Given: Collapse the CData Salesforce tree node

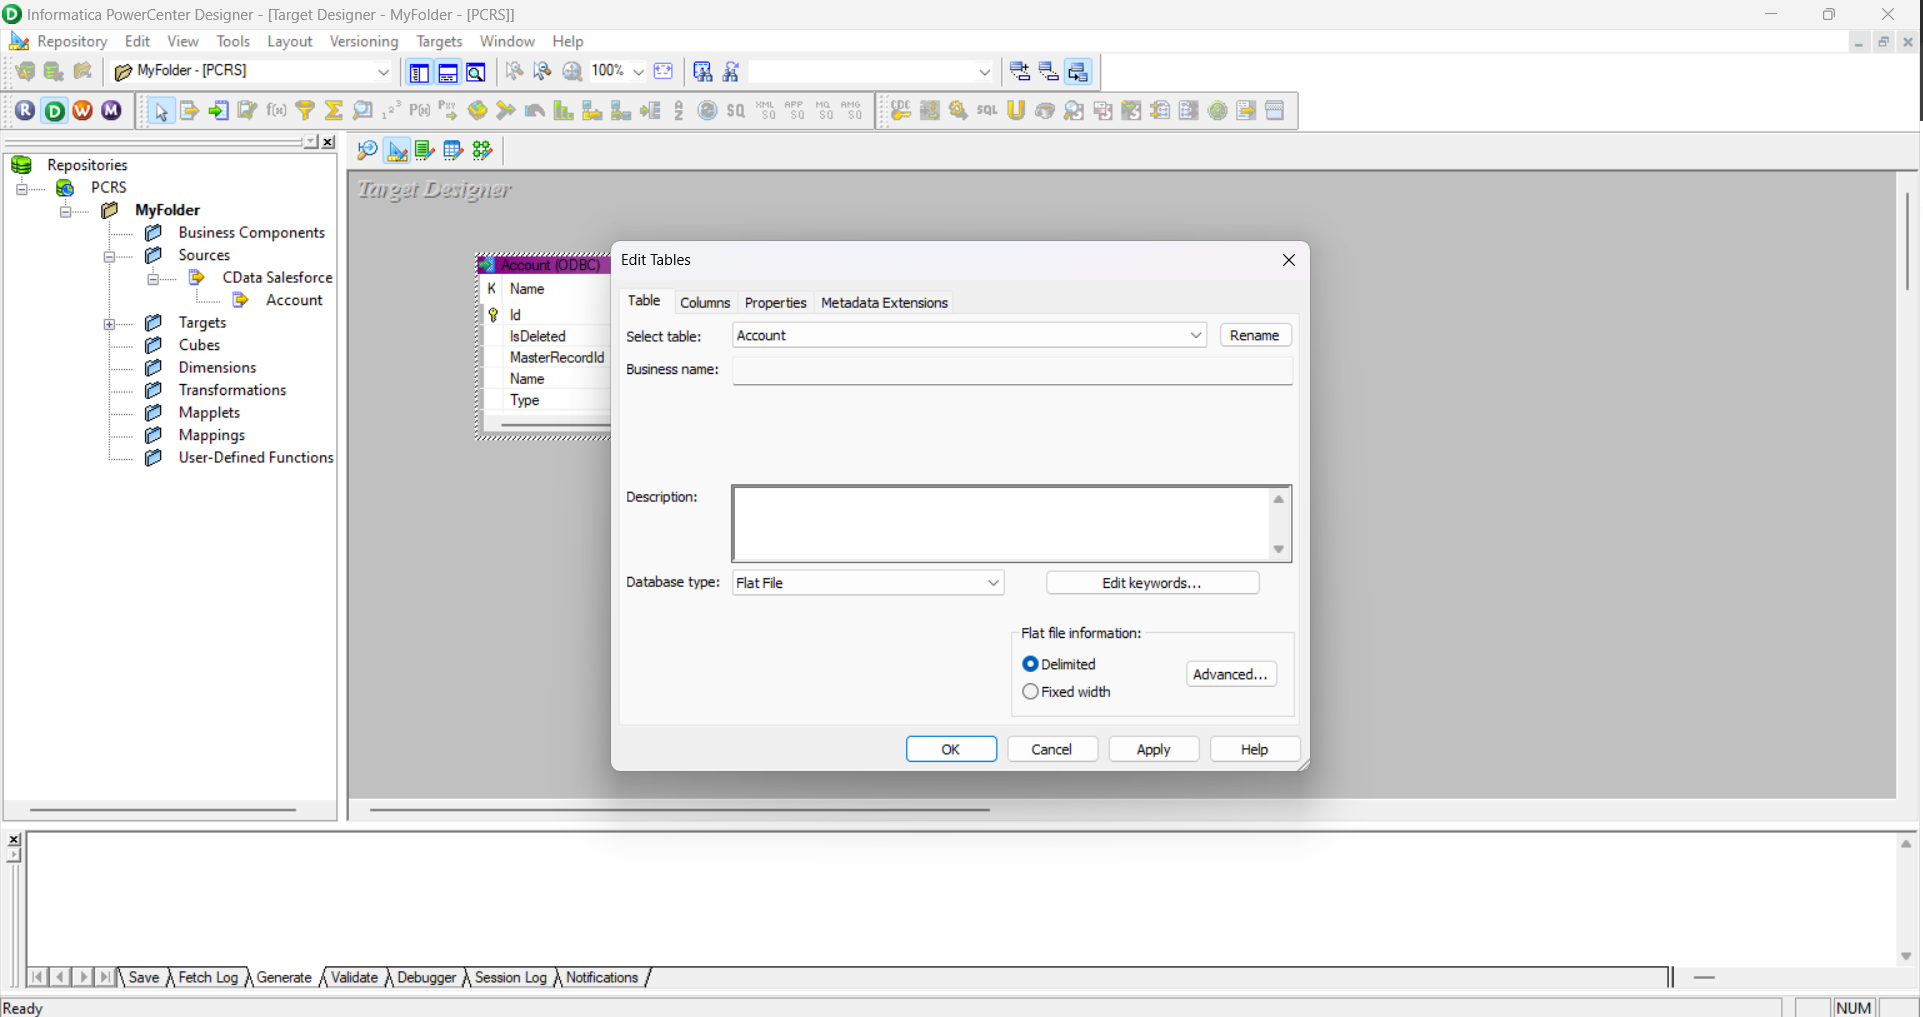Looking at the screenshot, I should click(x=154, y=278).
